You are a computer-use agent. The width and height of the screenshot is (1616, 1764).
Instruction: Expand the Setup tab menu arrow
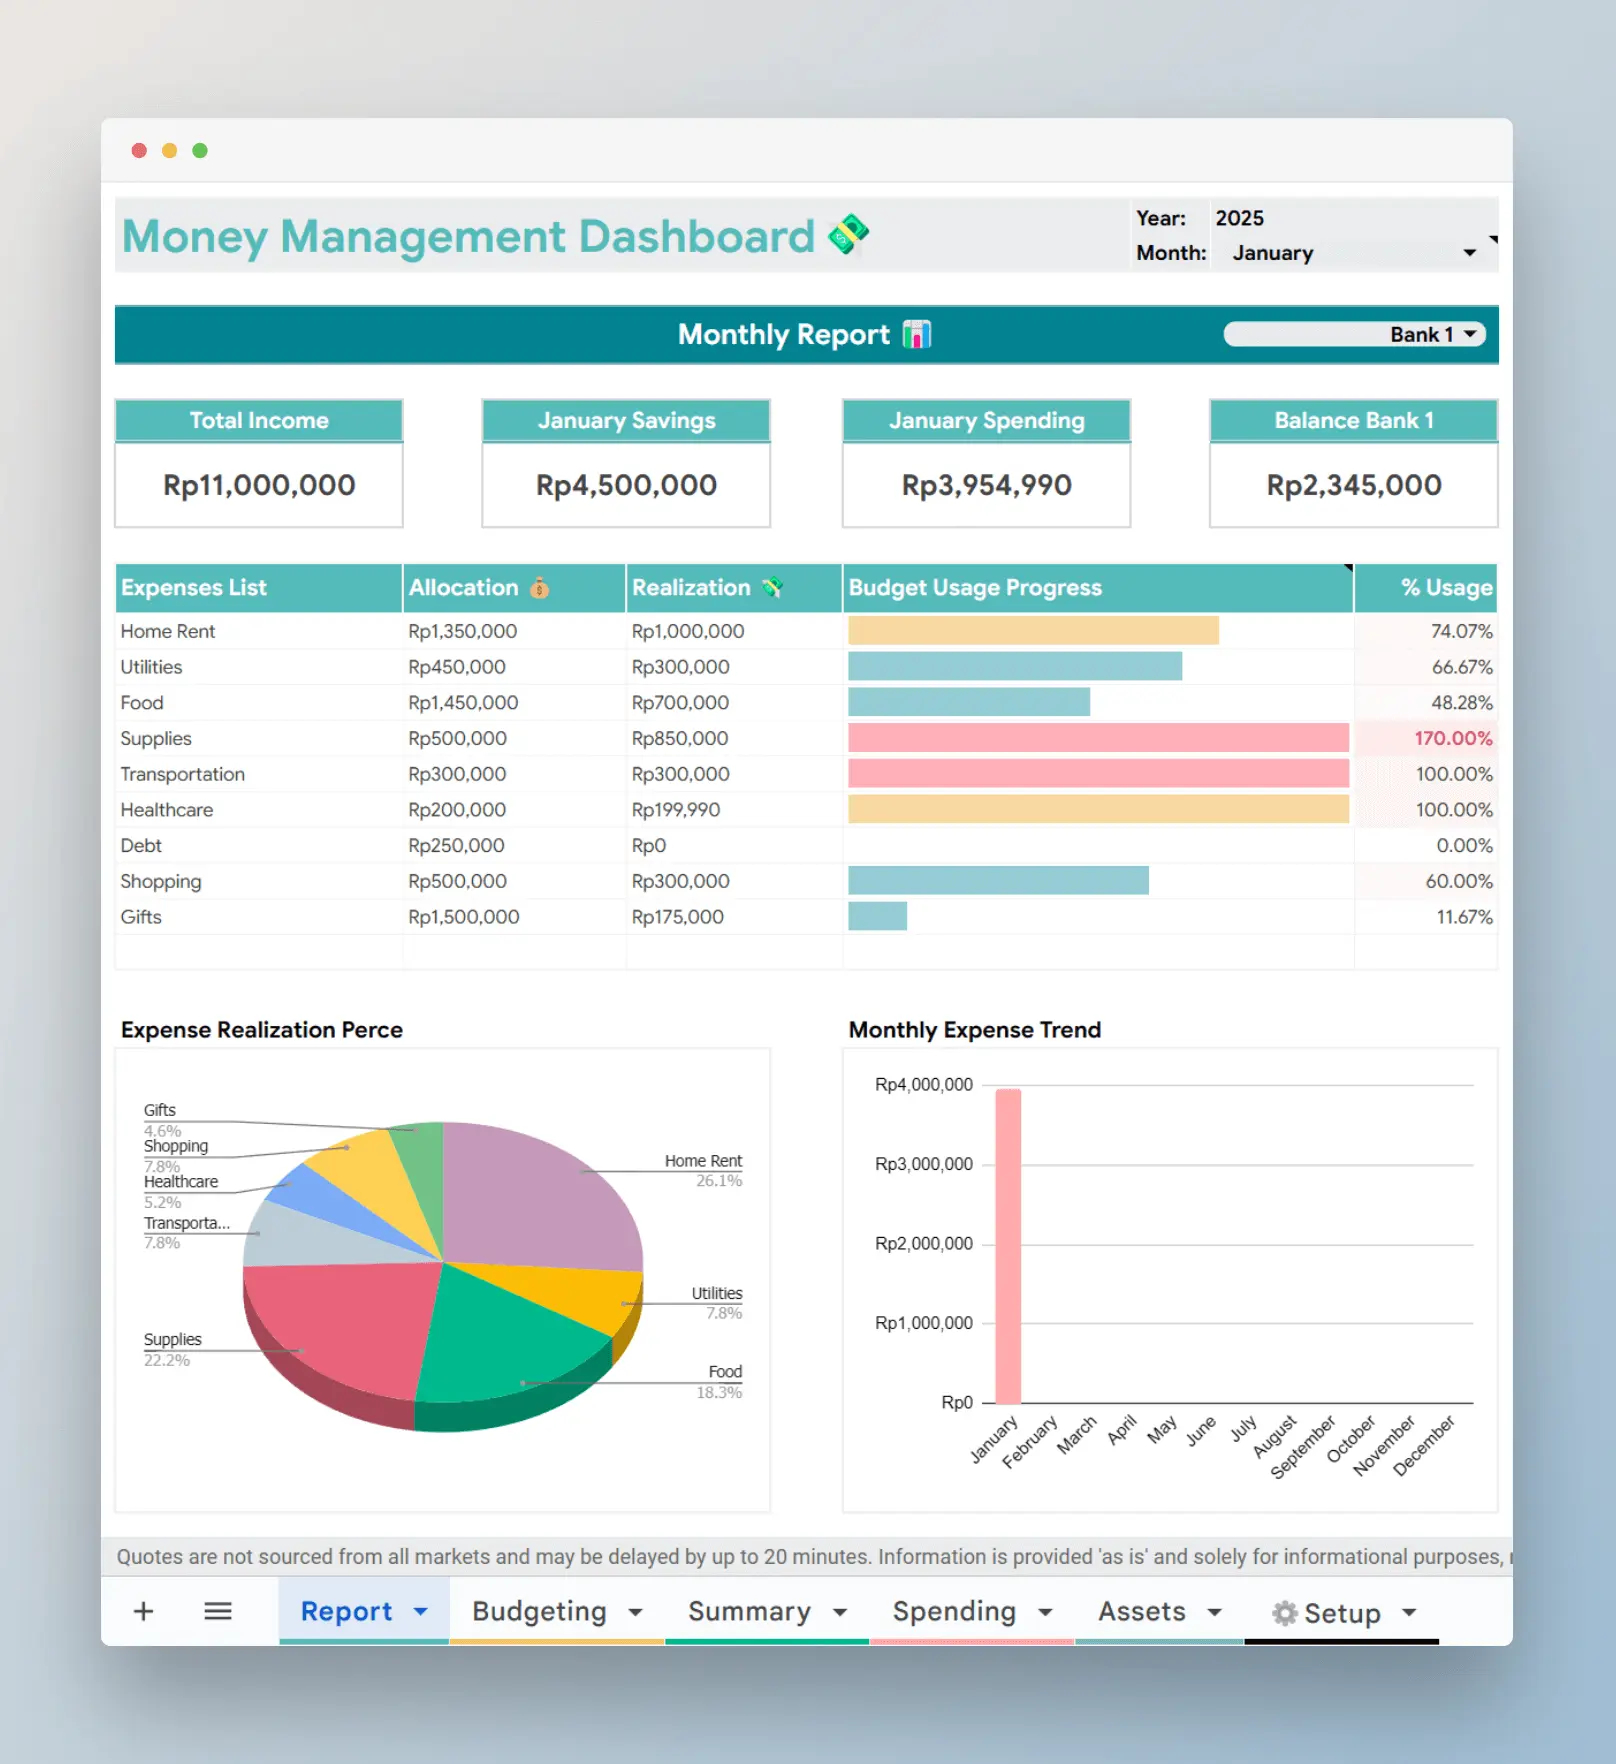pos(1409,1612)
